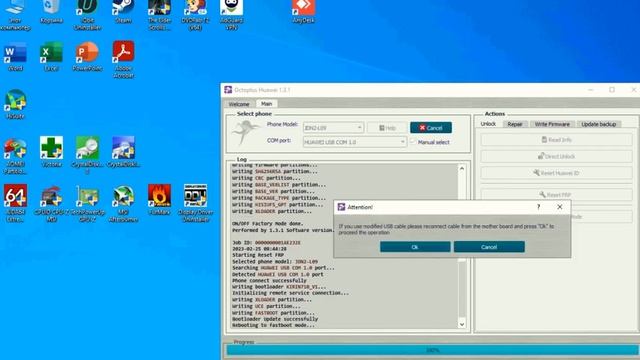Click log line "Starting Reset FRP"

click(258, 255)
